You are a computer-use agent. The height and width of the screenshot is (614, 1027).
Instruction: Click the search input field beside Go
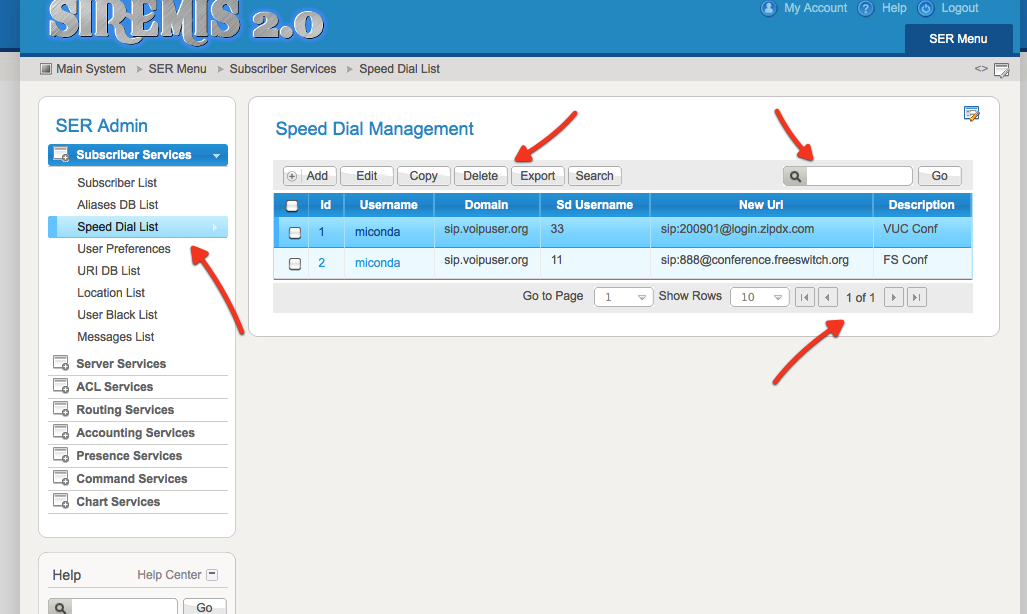[859, 176]
